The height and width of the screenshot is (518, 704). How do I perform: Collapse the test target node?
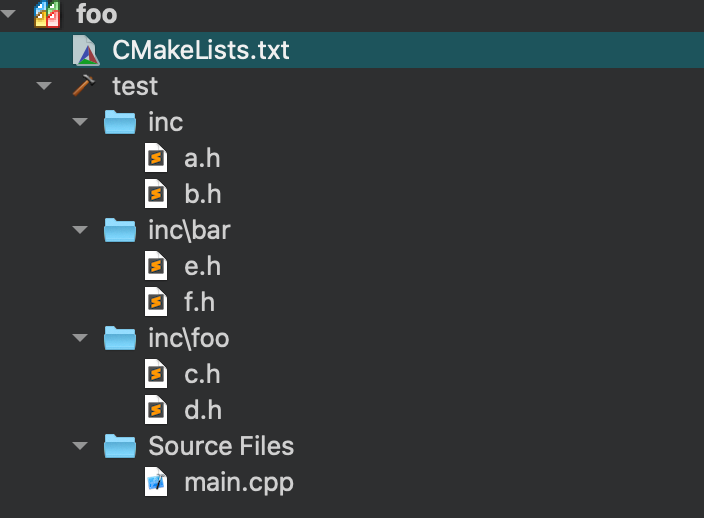pyautogui.click(x=43, y=86)
